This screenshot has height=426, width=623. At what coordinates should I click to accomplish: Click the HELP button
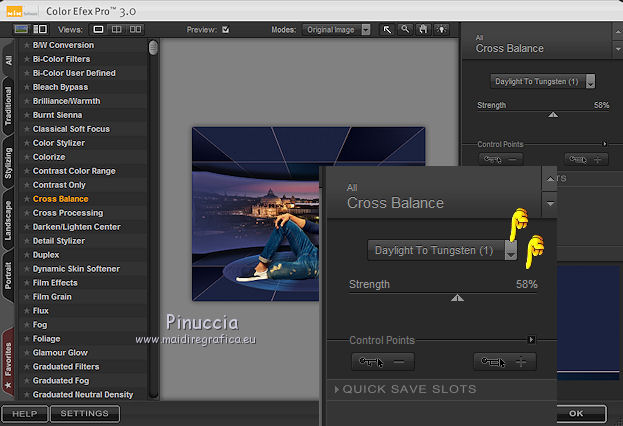pos(25,414)
